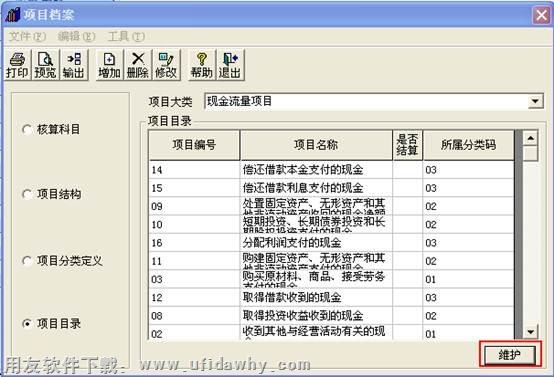Click the 输出 export toolbar icon
Screen dimensions: 554x377
pyautogui.click(x=73, y=65)
